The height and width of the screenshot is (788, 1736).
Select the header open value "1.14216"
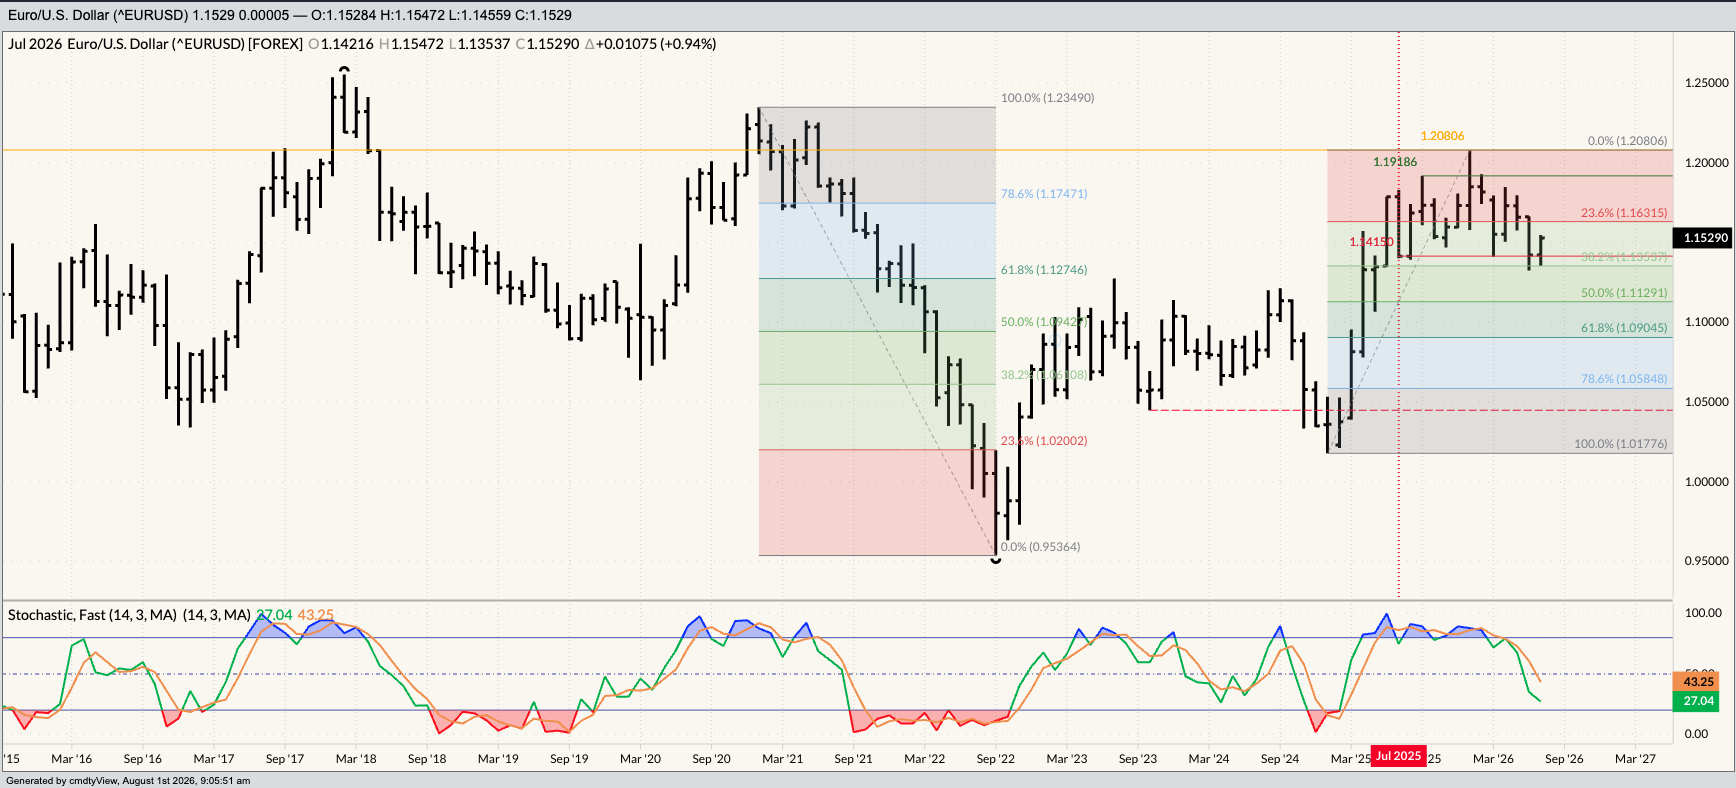point(347,44)
